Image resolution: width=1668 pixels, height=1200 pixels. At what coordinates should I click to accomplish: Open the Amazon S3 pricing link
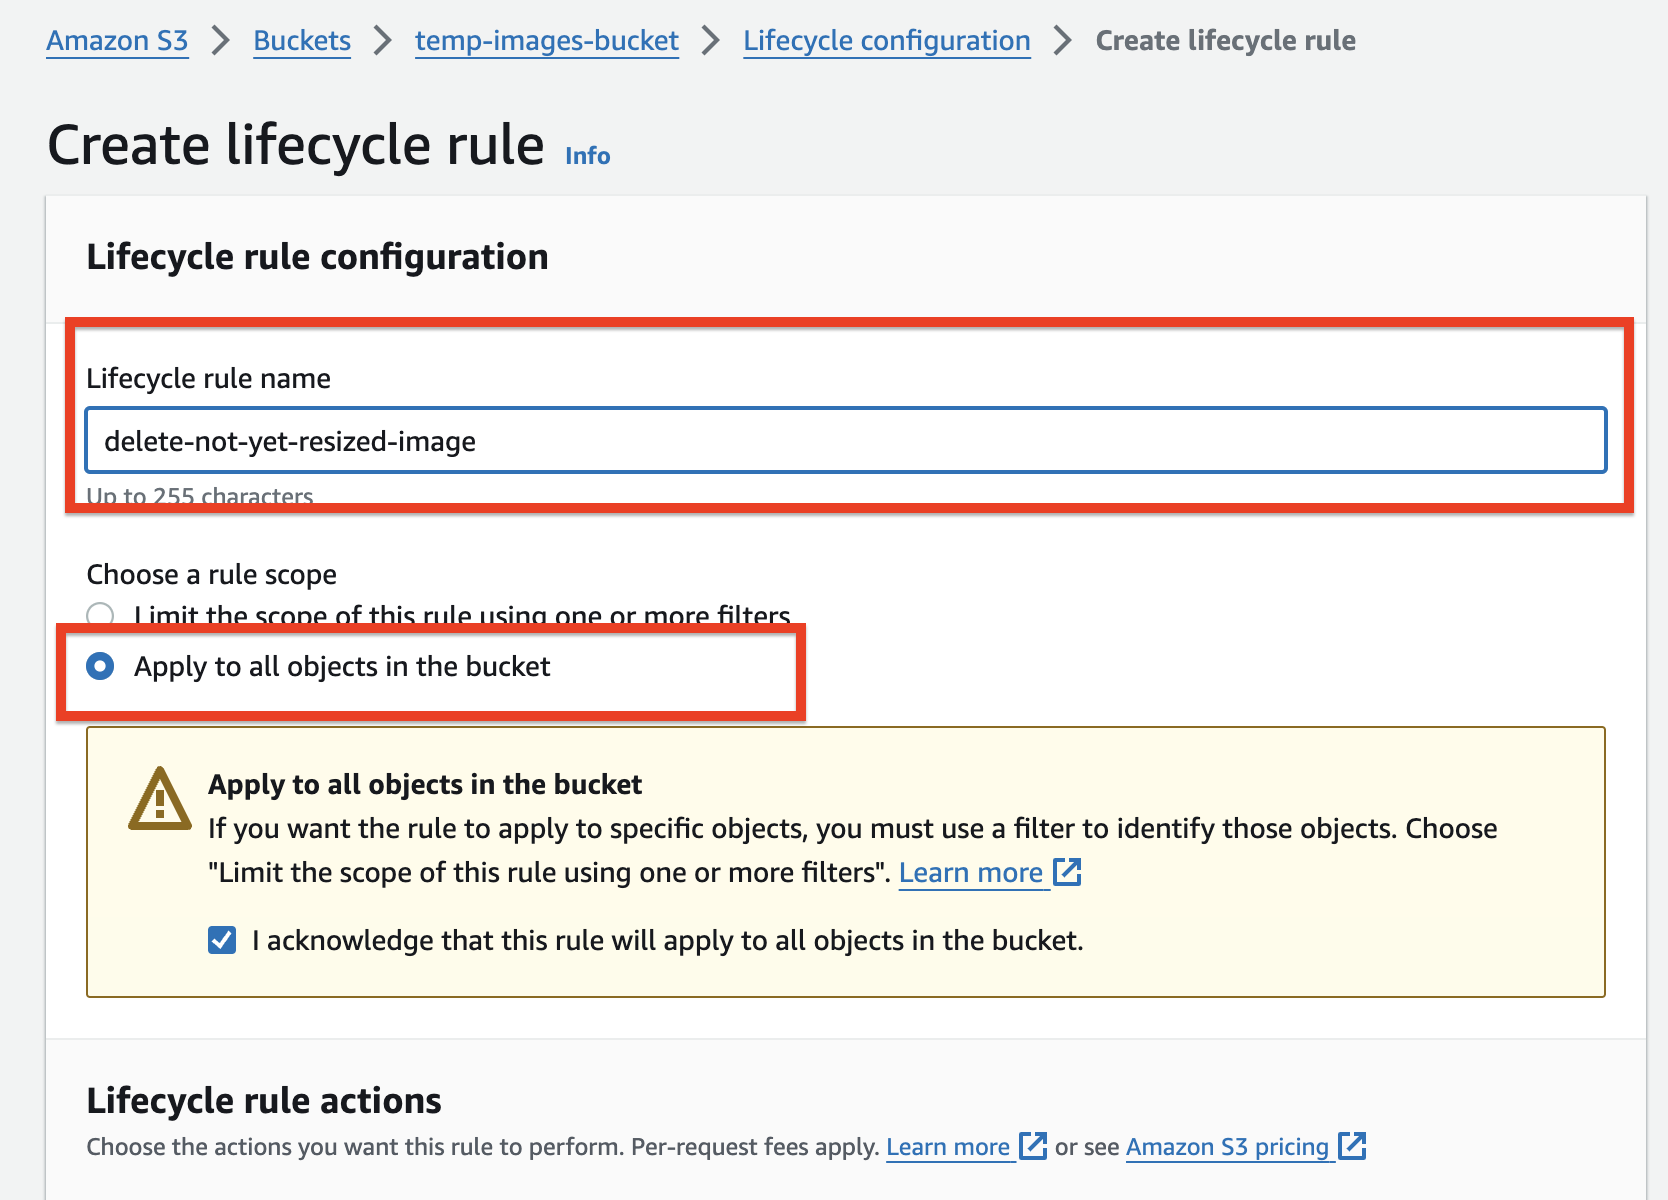[1227, 1147]
